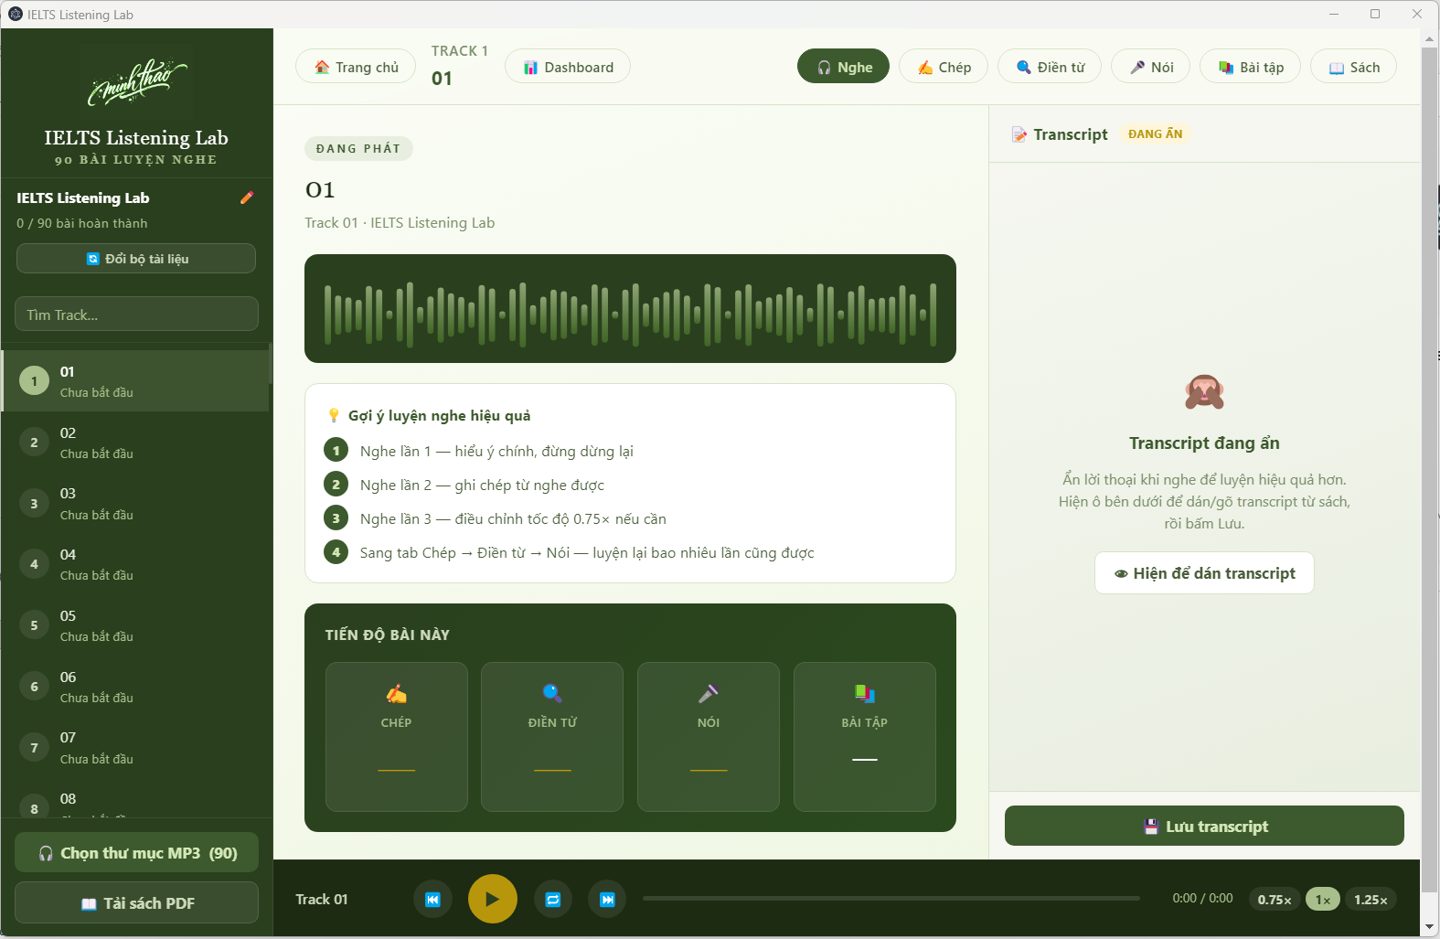This screenshot has height=939, width=1440.
Task: Select track 01 in the sidebar
Action: (136, 381)
